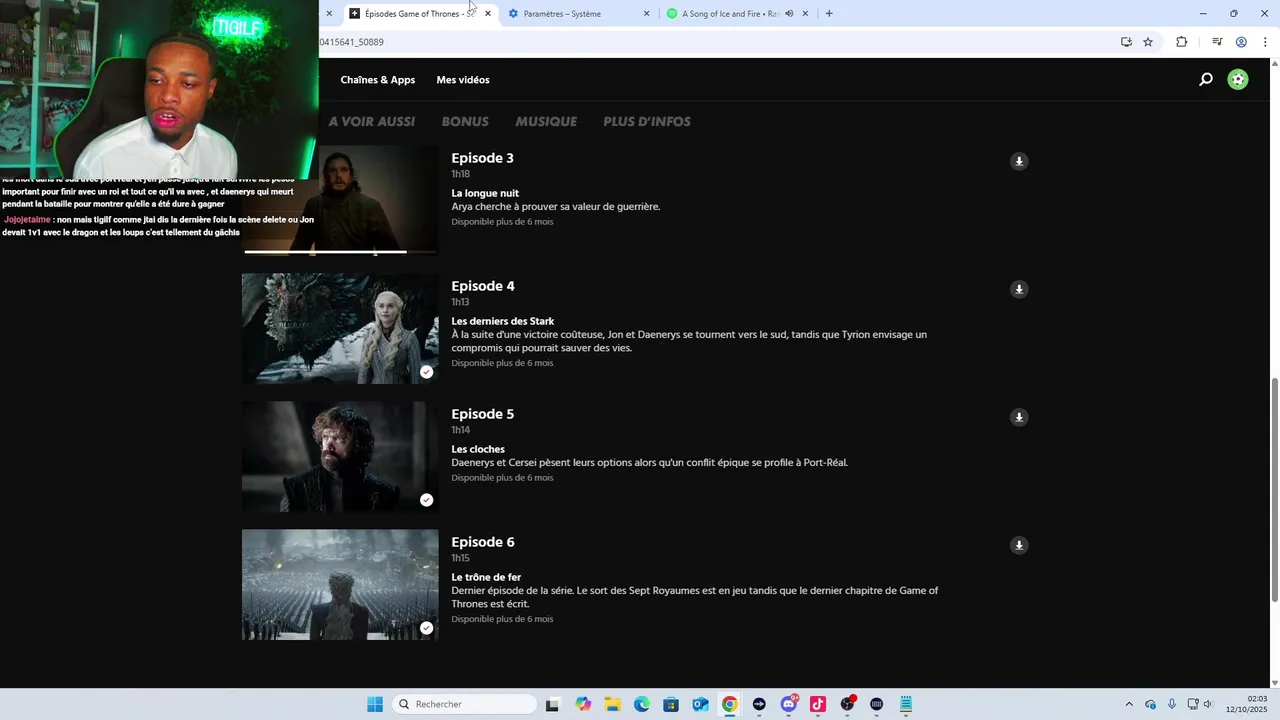Click the browser address bar URL

point(351,42)
